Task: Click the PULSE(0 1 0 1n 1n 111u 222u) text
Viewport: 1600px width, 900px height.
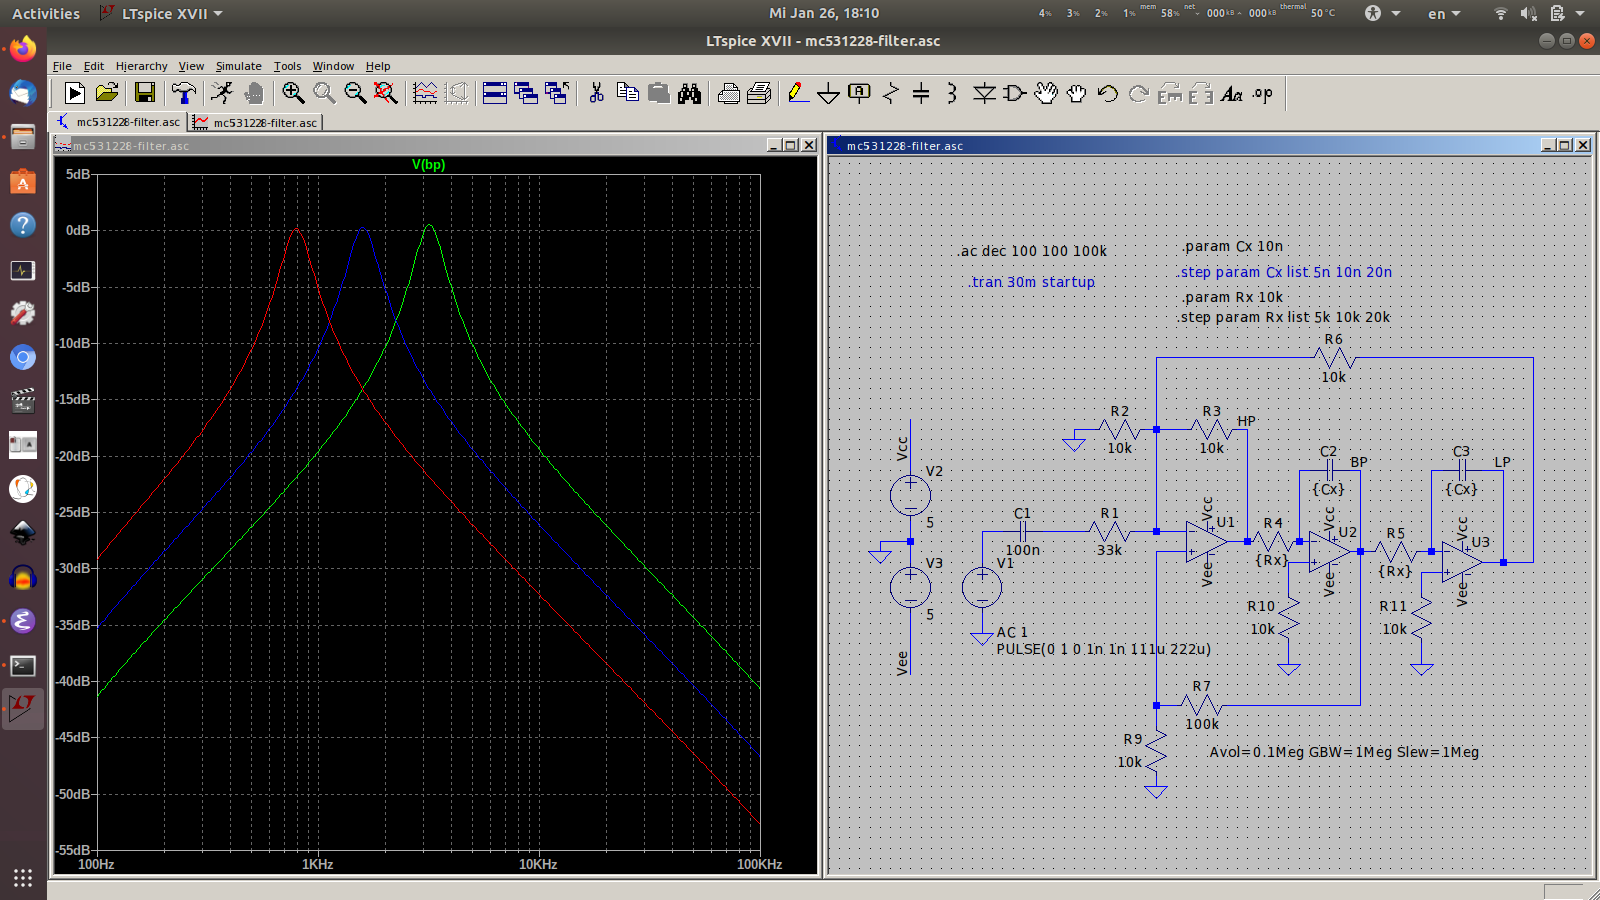Action: pyautogui.click(x=1103, y=649)
